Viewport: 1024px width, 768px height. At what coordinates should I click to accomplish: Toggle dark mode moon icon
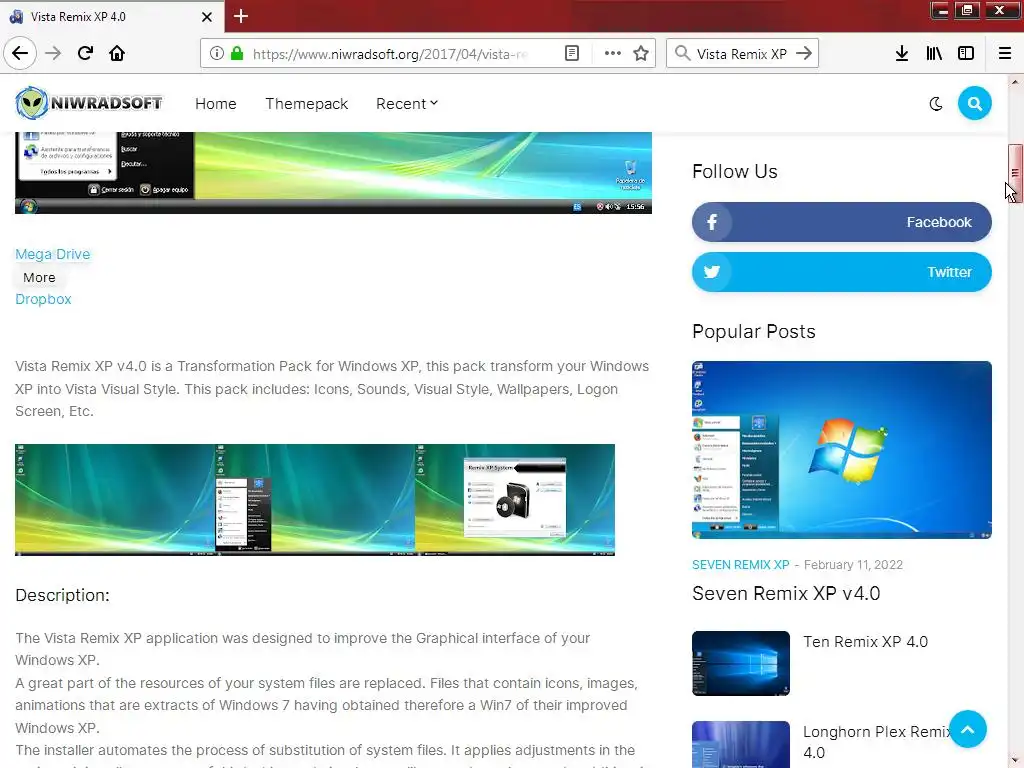click(x=936, y=104)
